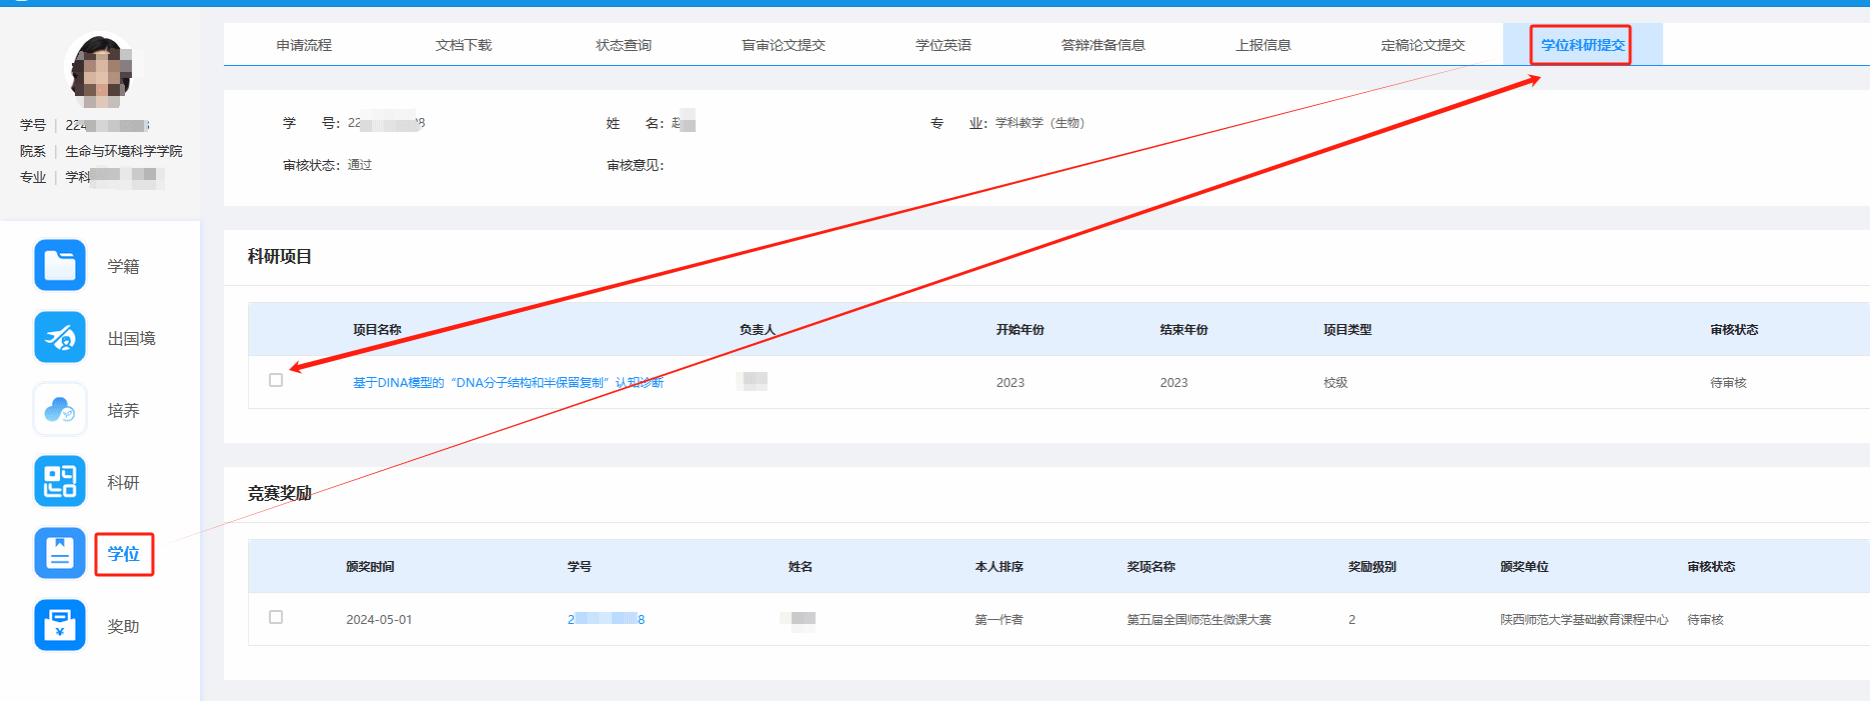Open the 奖助 money bag icon
The image size is (1870, 701).
point(60,625)
